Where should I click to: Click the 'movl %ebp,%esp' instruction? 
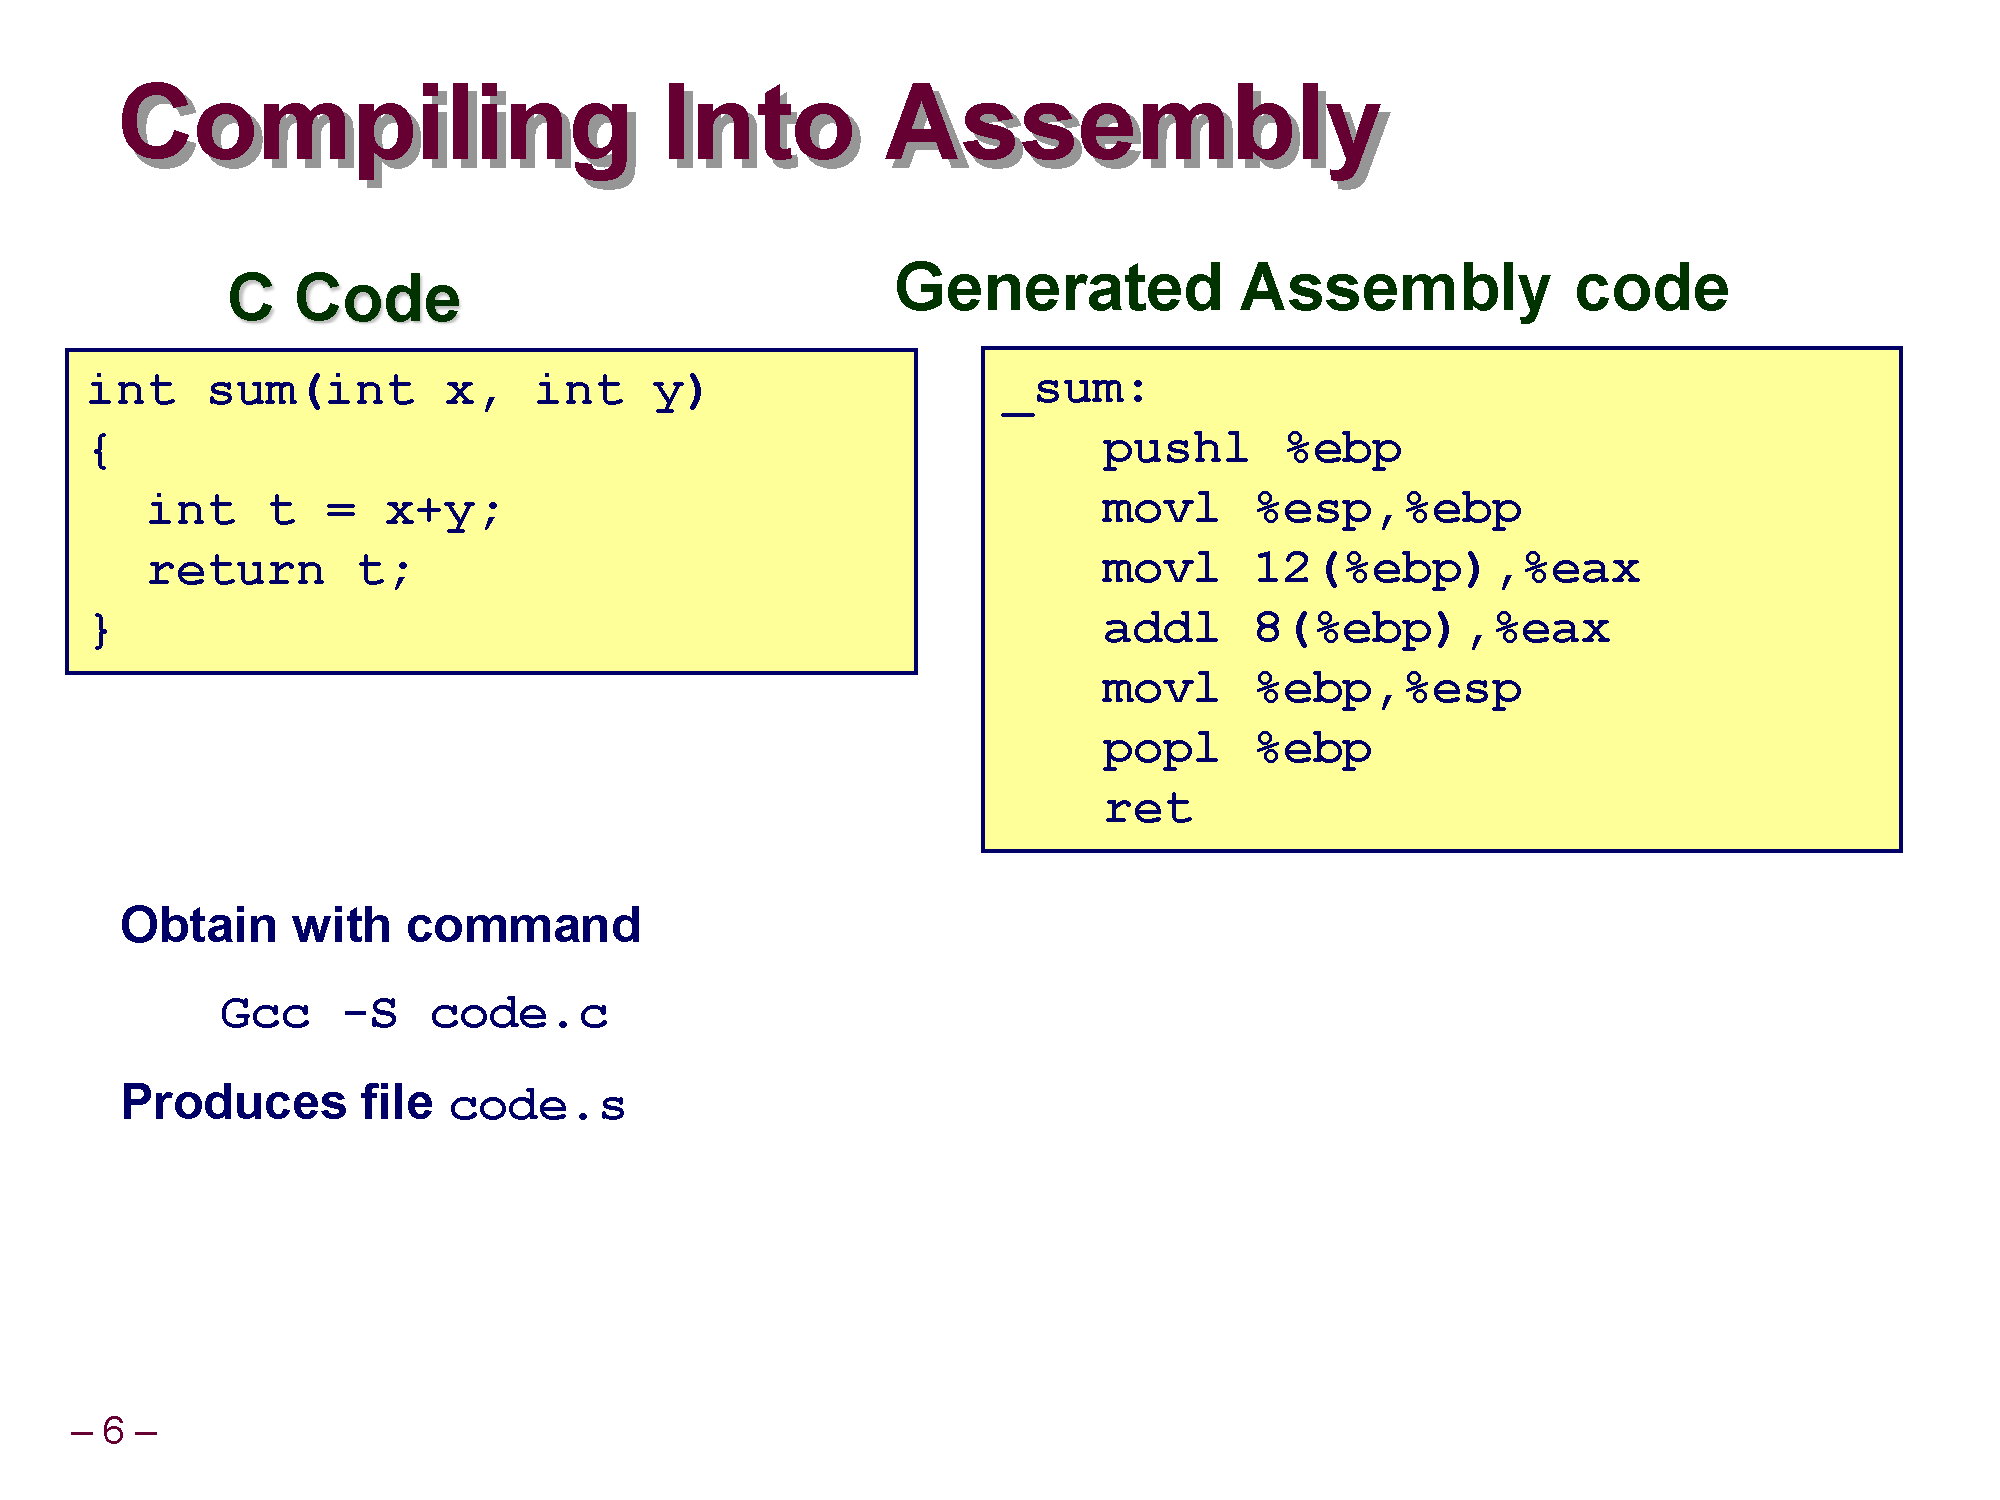[1311, 690]
